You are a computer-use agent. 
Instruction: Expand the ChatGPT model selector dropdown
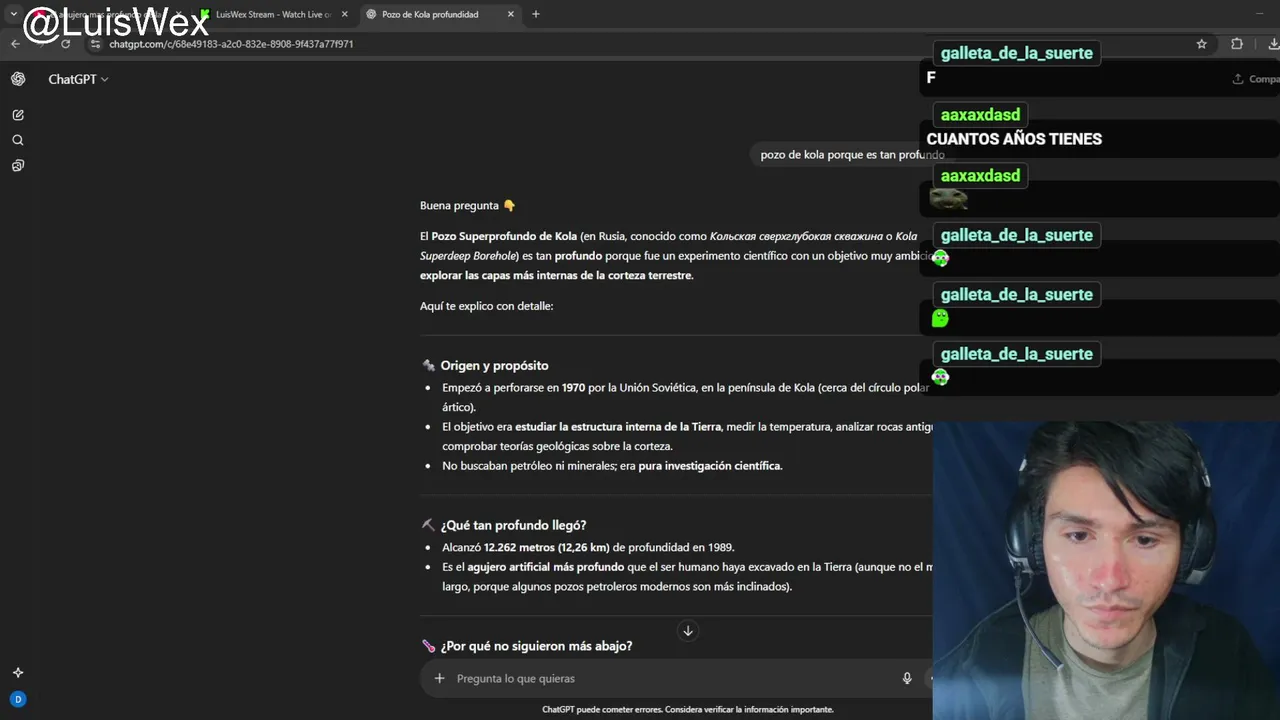click(78, 79)
